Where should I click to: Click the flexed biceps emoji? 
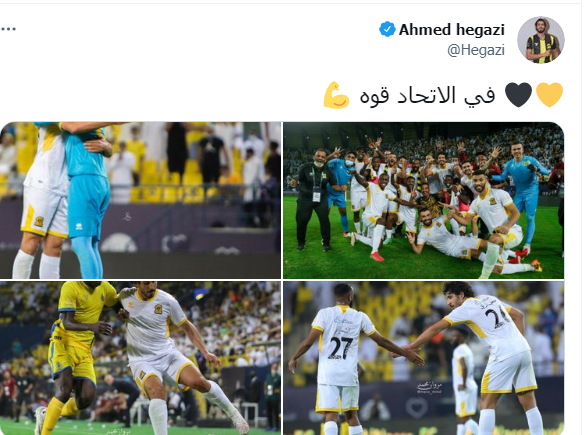click(x=336, y=95)
